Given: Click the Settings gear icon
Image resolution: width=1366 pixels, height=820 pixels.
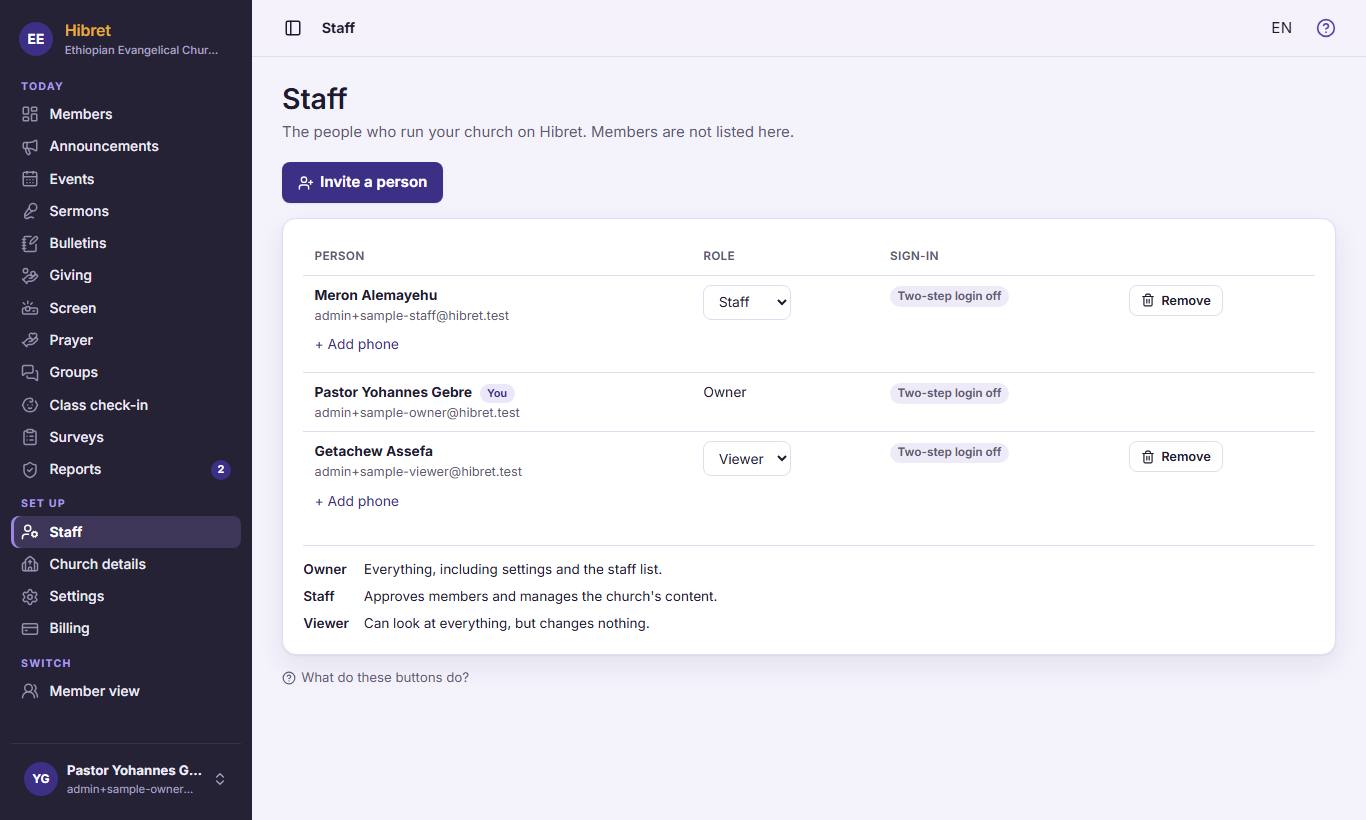Looking at the screenshot, I should pyautogui.click(x=30, y=596).
